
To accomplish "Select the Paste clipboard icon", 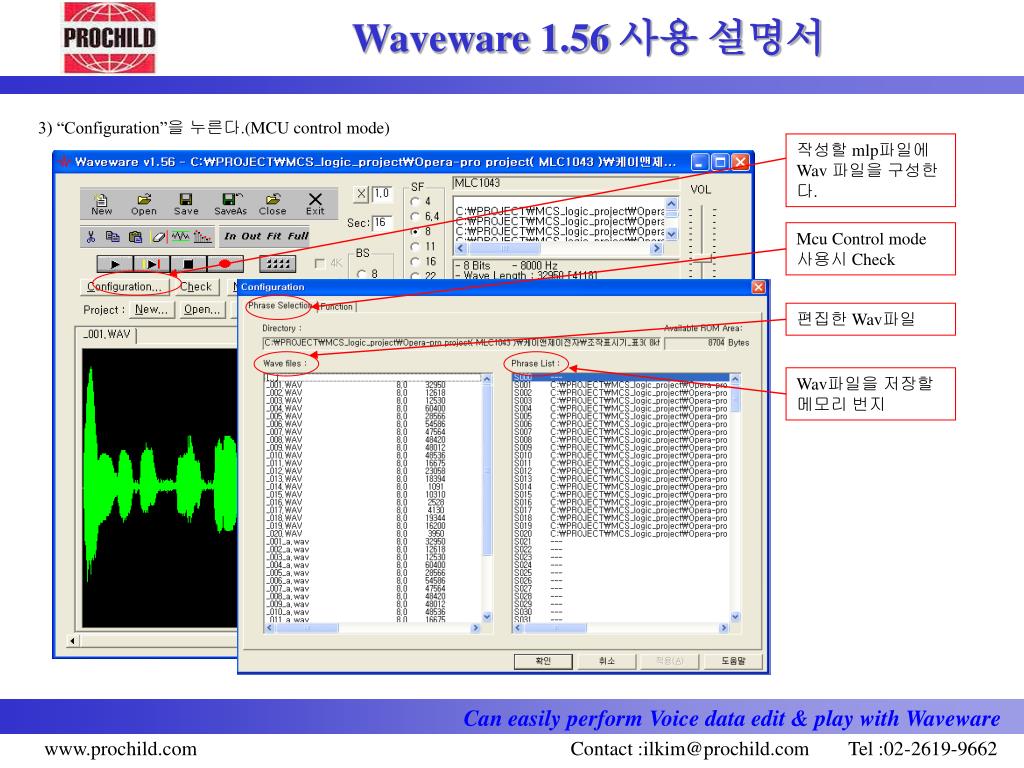I will (x=135, y=236).
